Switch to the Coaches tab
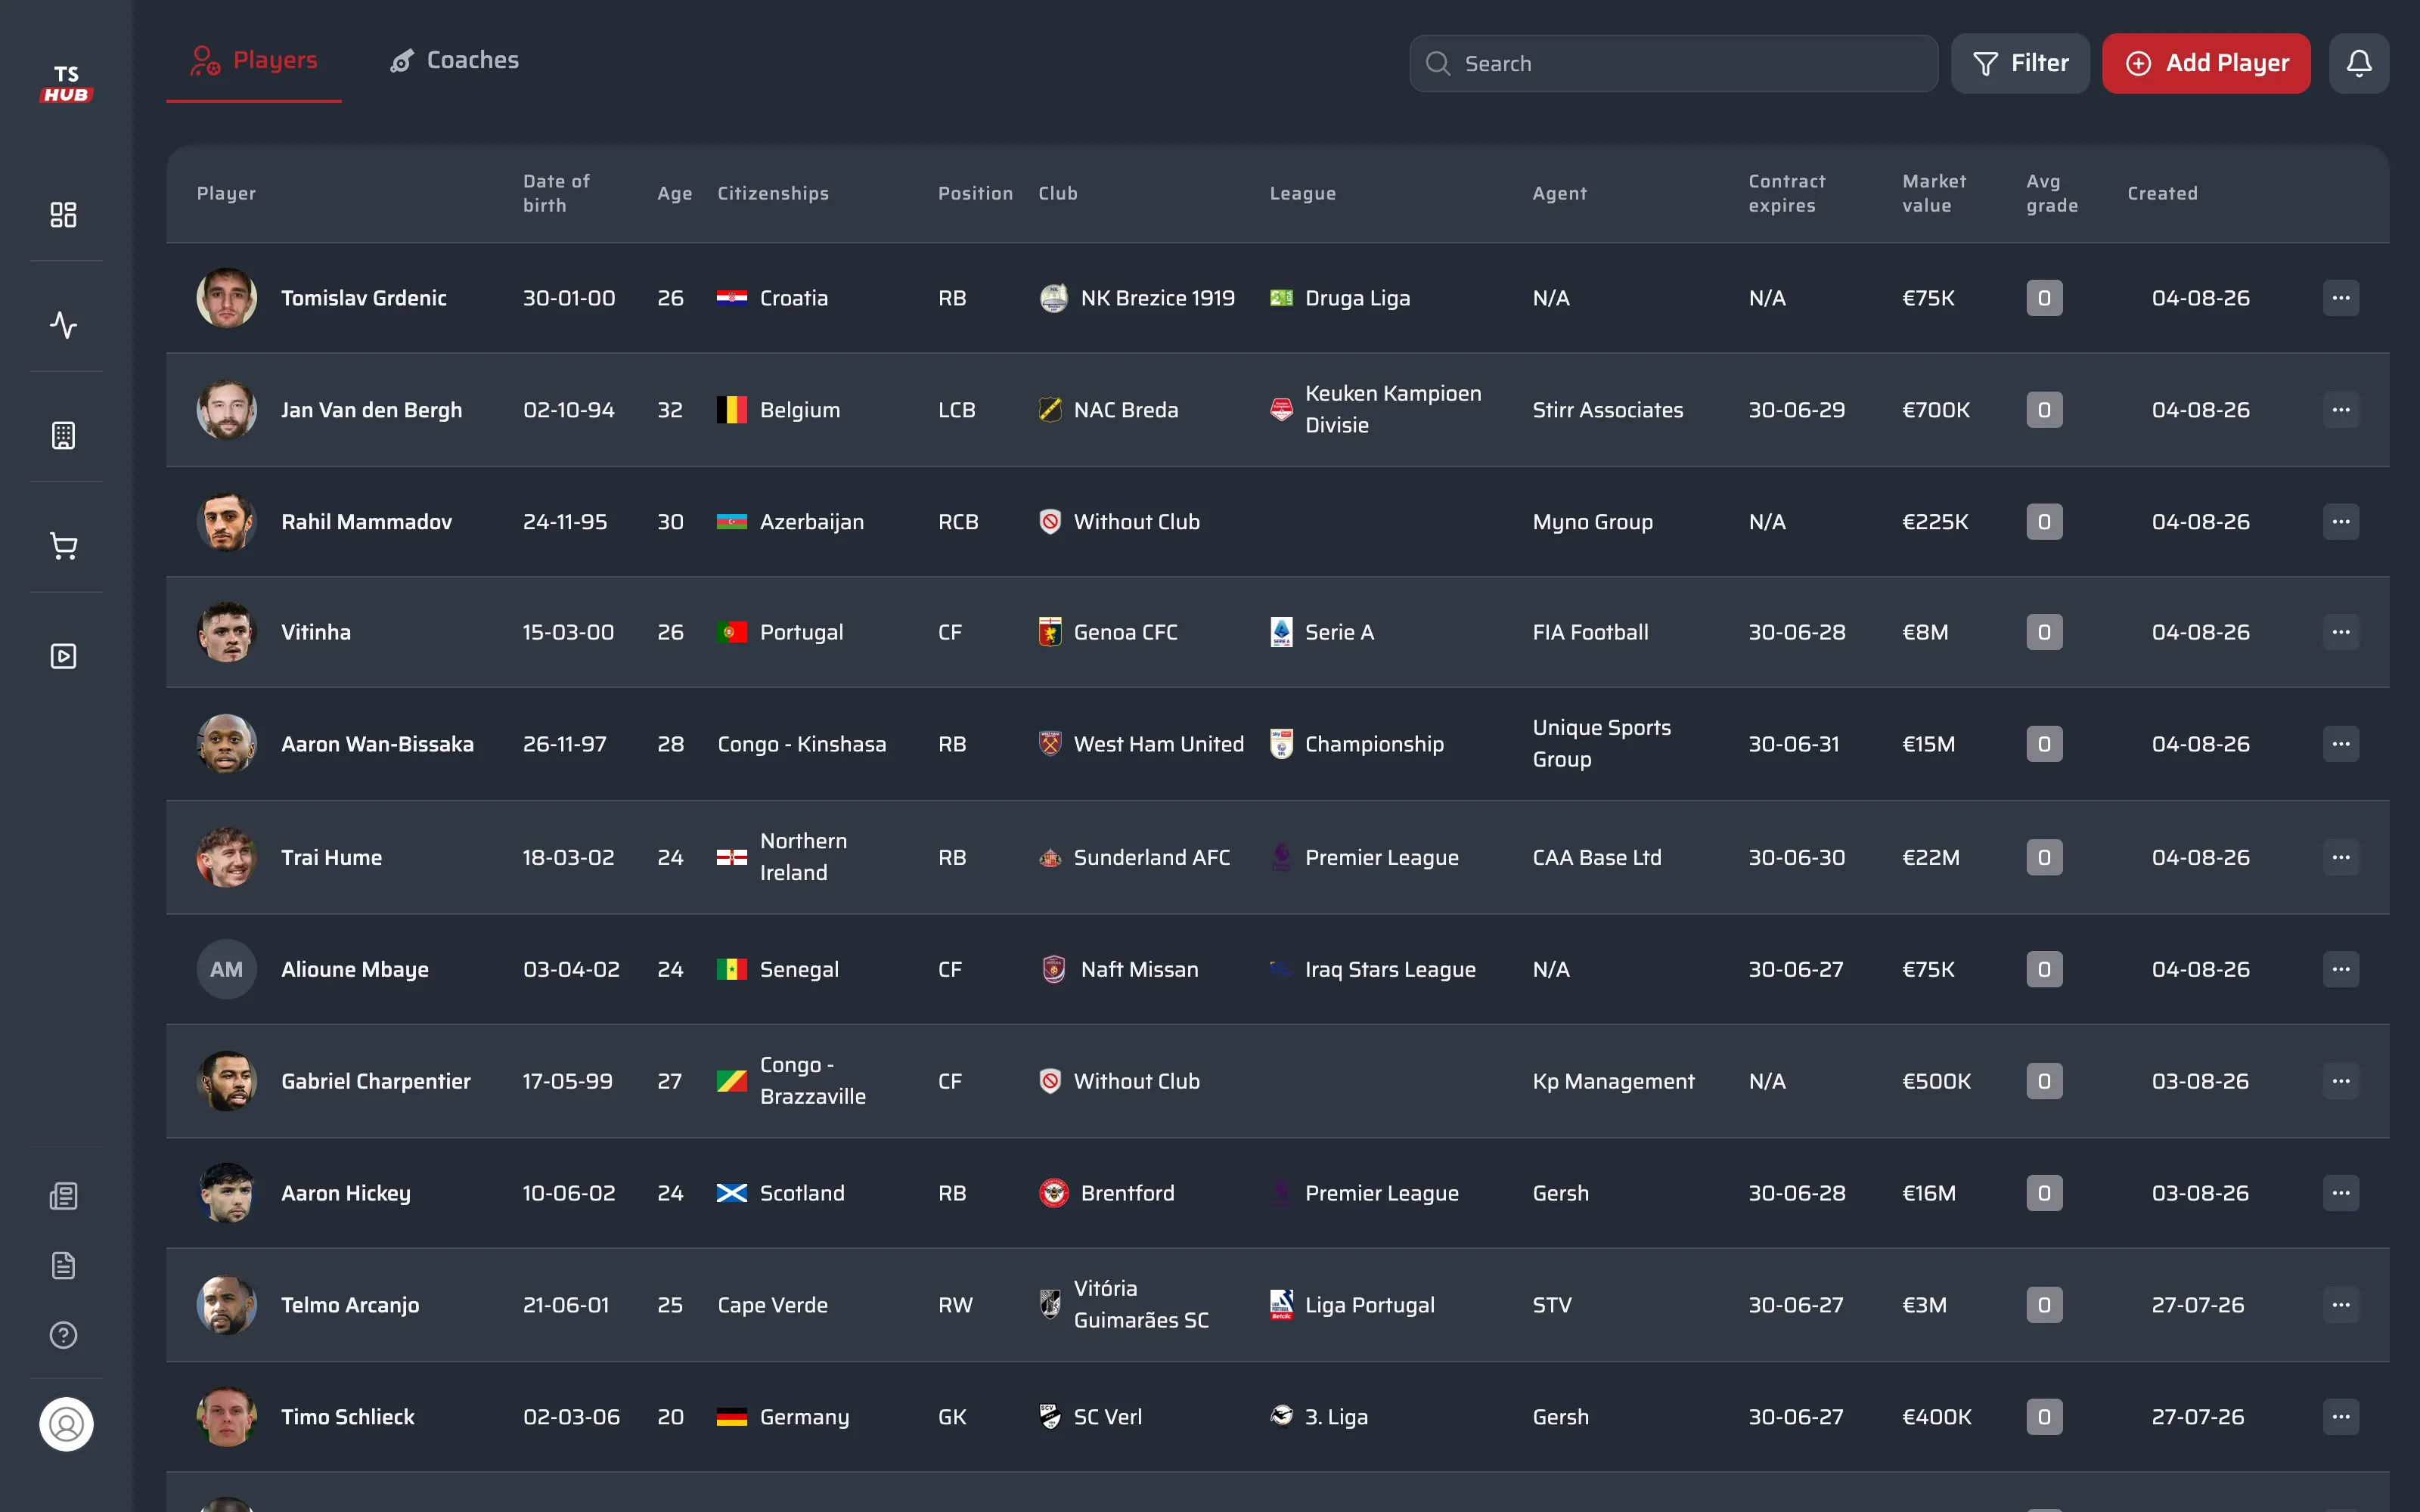2420x1512 pixels. [454, 60]
